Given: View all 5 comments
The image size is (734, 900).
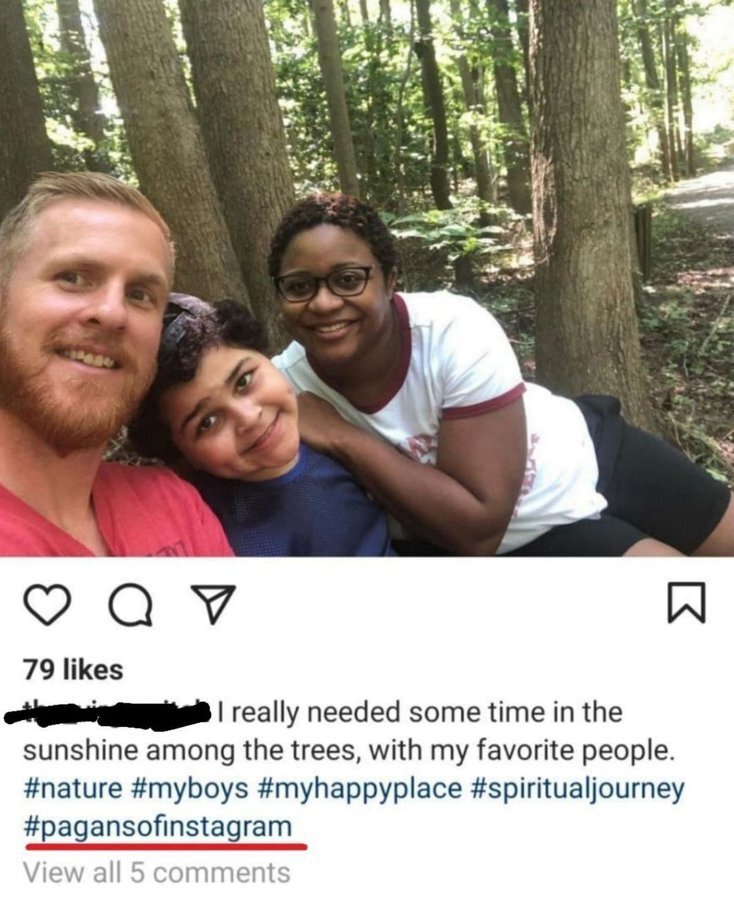Looking at the screenshot, I should point(157,872).
